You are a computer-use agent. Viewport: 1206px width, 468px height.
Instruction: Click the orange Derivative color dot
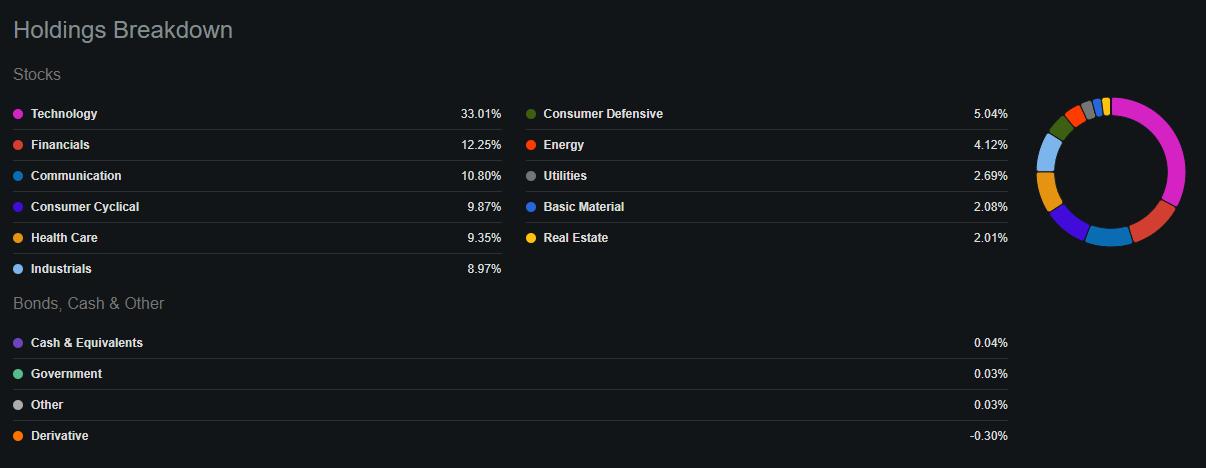(x=18, y=436)
